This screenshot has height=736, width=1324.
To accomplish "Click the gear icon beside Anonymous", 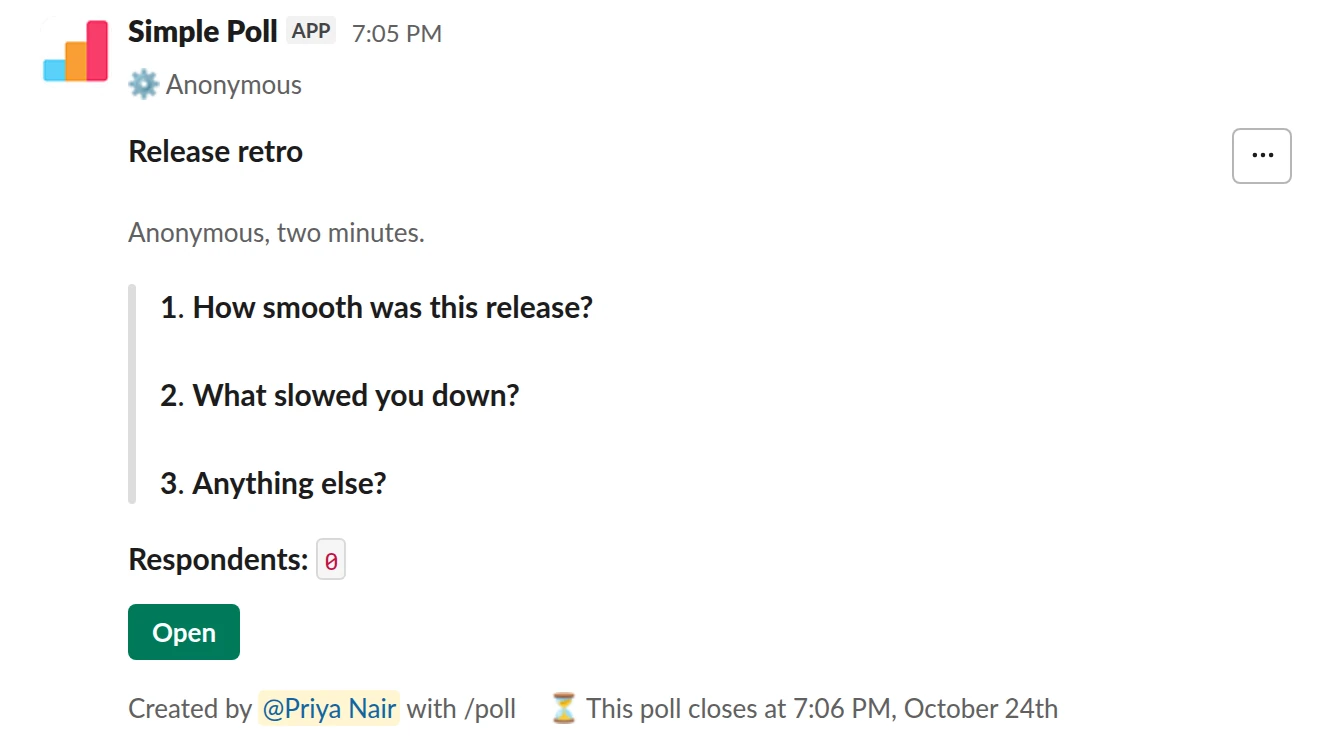I will [144, 85].
